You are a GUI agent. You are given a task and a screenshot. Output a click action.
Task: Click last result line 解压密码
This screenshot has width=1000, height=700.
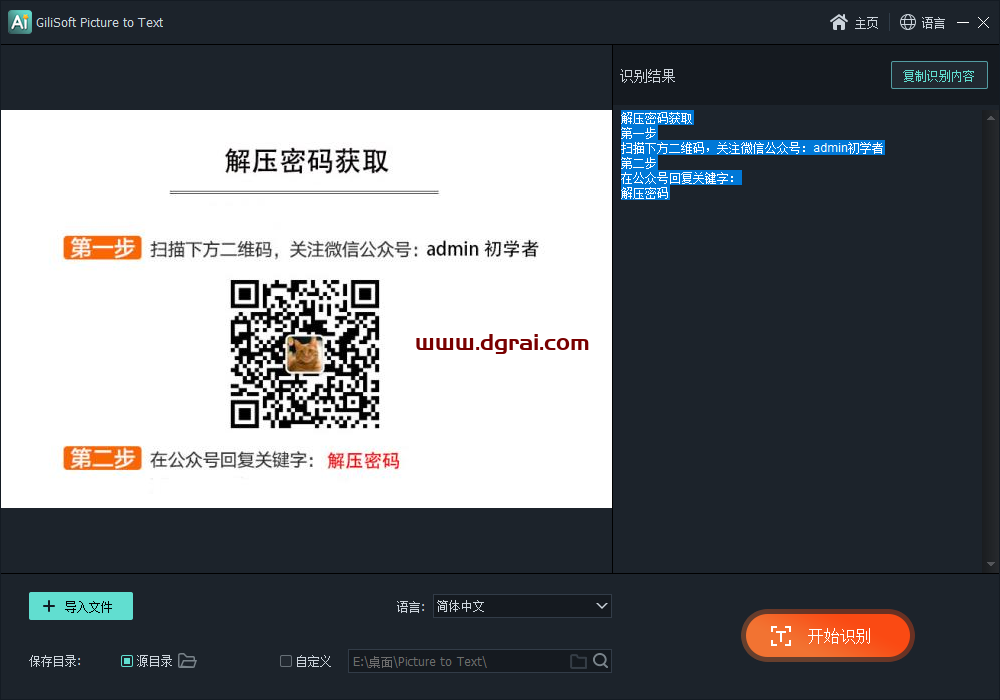(x=645, y=193)
